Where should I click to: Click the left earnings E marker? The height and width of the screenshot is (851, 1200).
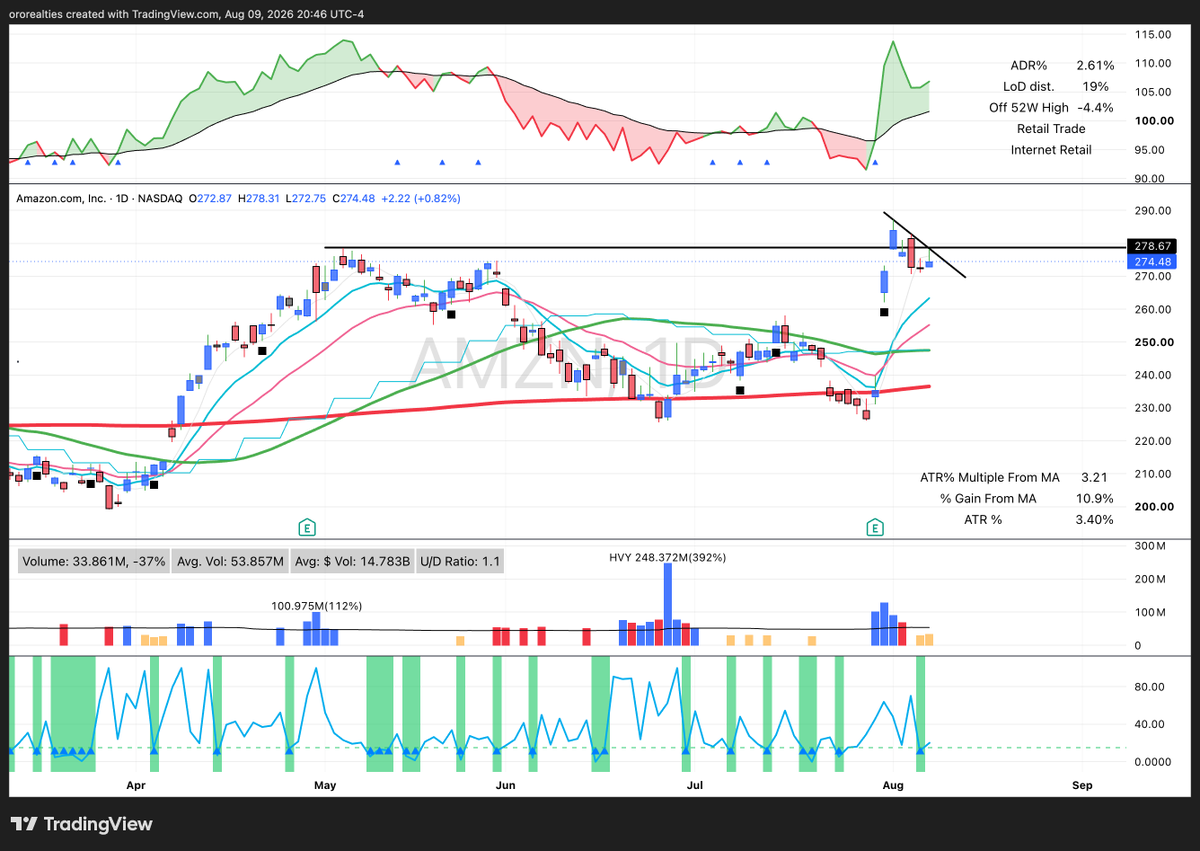click(x=308, y=527)
